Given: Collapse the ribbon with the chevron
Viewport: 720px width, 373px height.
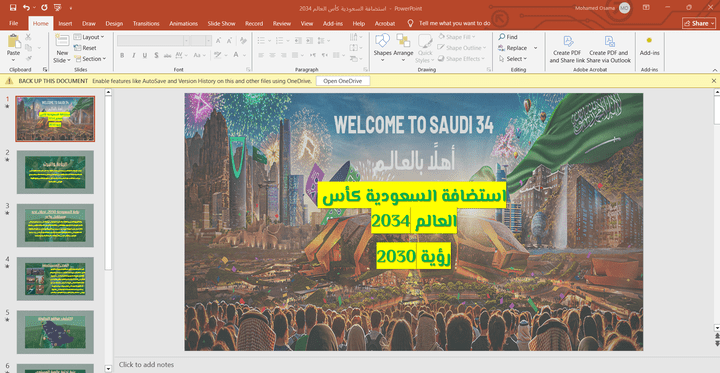Looking at the screenshot, I should [x=714, y=70].
